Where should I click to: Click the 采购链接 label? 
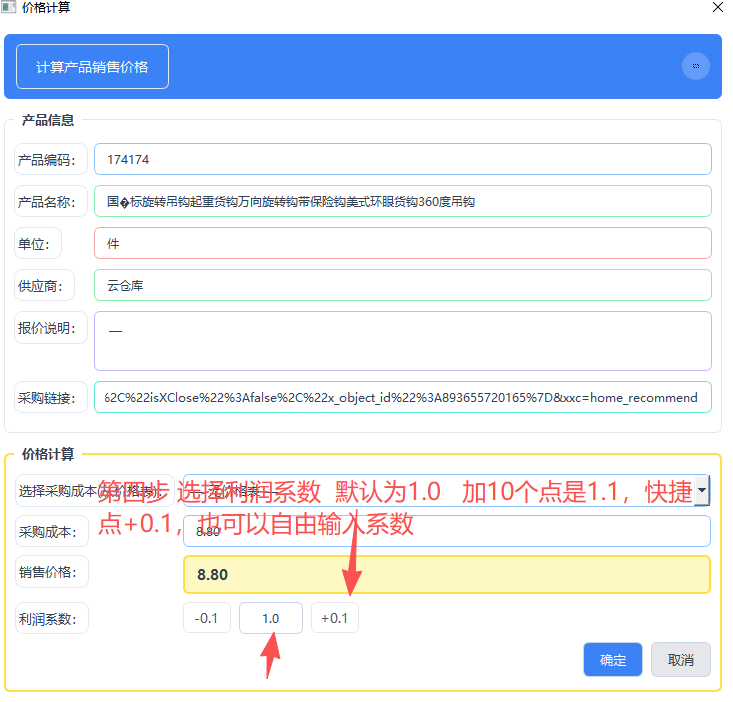coord(50,397)
